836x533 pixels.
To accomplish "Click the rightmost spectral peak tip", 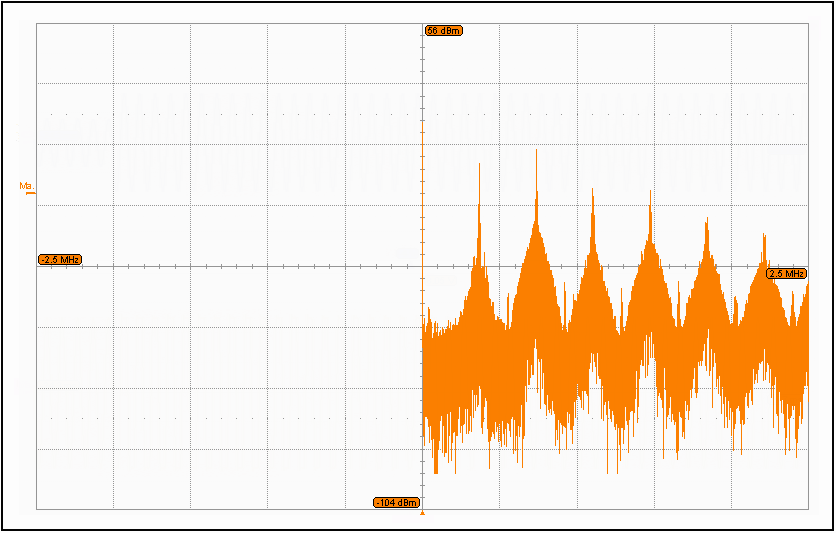I will (765, 237).
